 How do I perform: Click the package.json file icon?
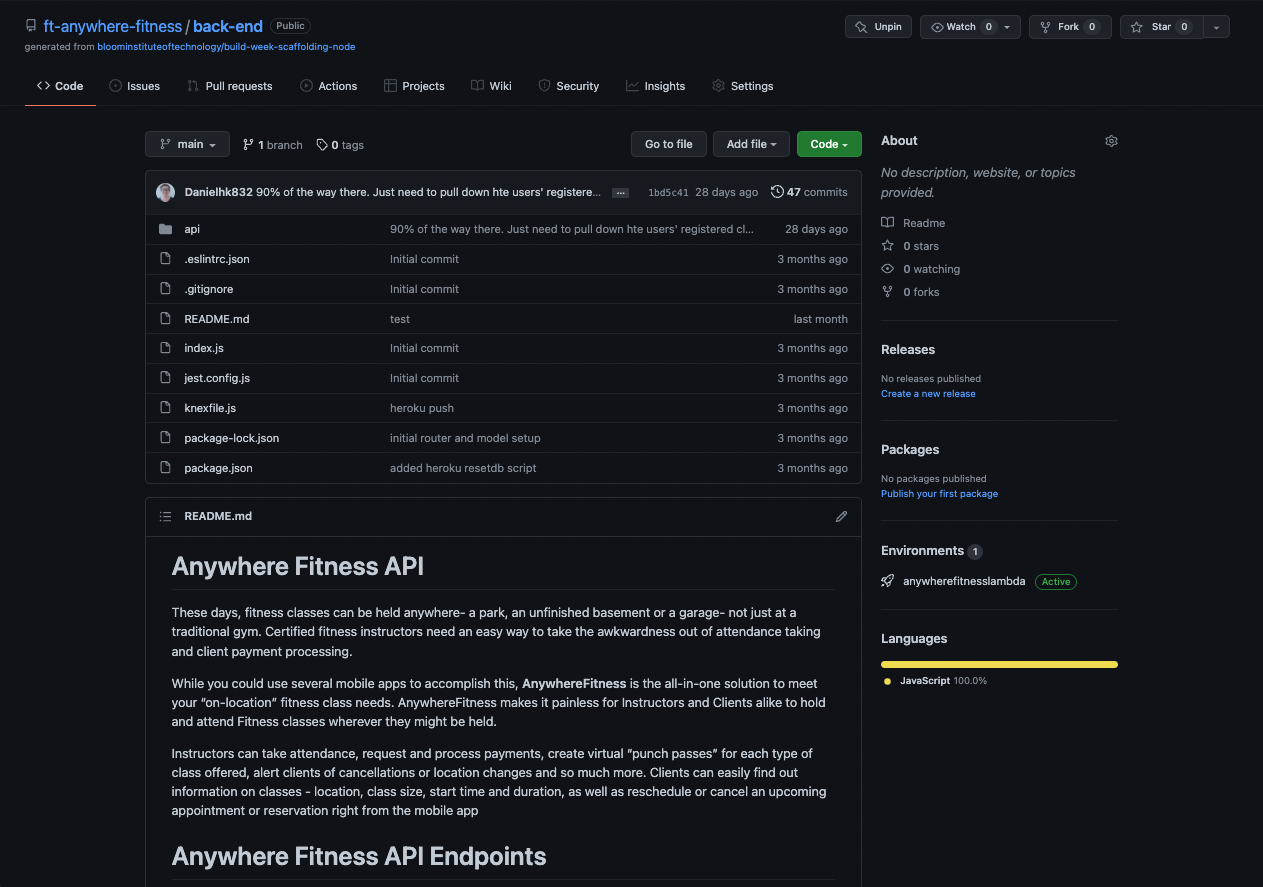[165, 468]
